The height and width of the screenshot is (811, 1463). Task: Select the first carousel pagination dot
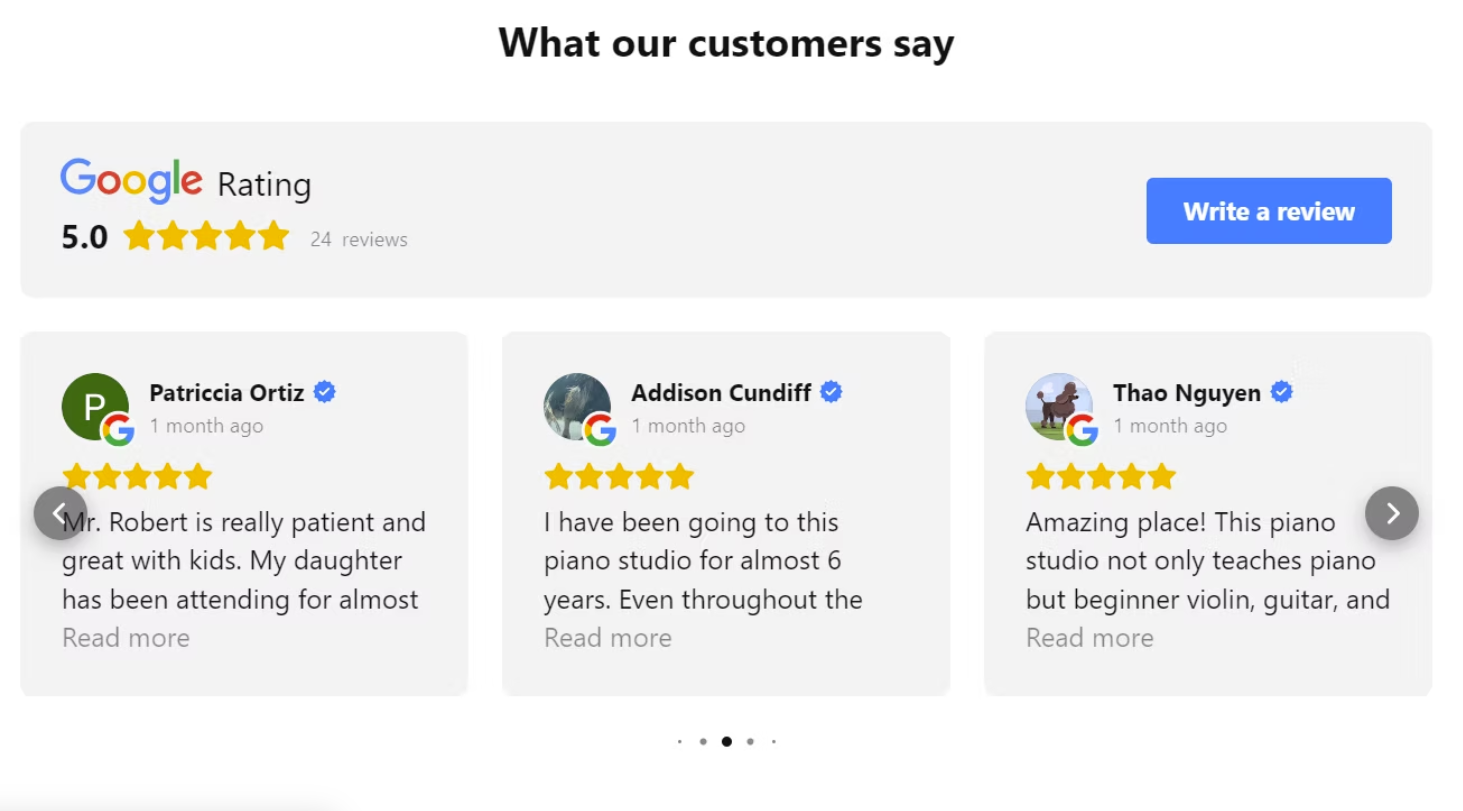click(x=680, y=742)
